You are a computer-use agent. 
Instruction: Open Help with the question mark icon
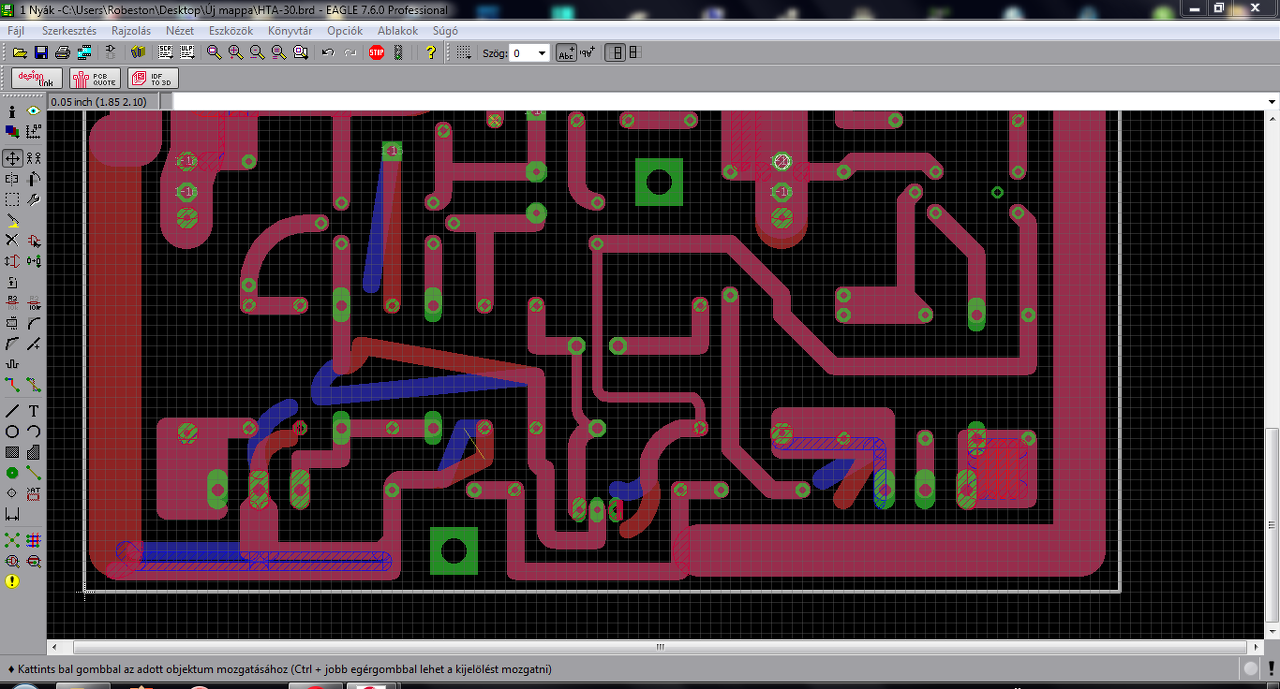pyautogui.click(x=431, y=53)
